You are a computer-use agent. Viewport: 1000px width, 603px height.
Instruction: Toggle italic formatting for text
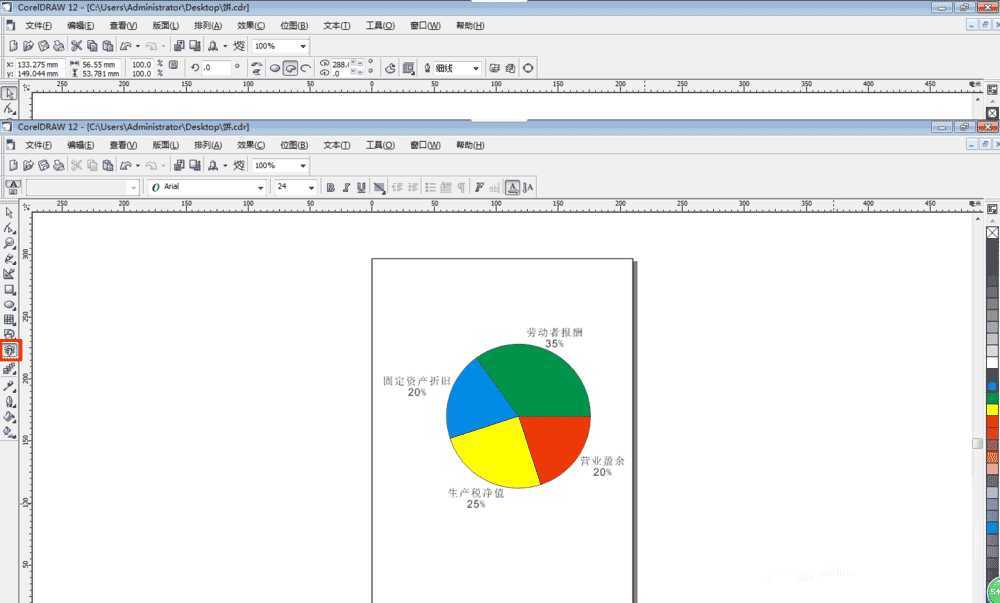(345, 187)
